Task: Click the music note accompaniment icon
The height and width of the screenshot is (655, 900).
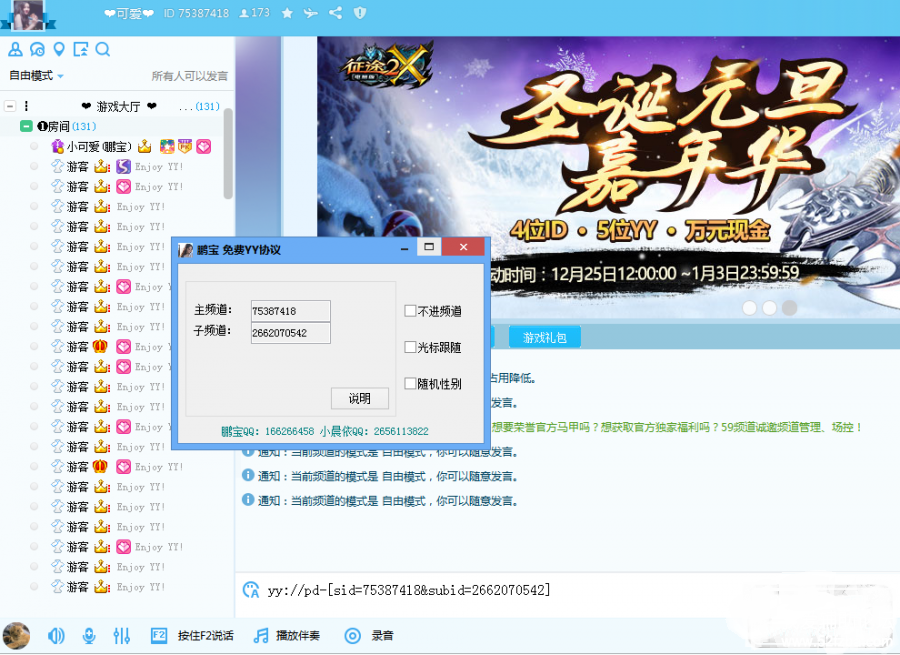Action: coord(261,635)
